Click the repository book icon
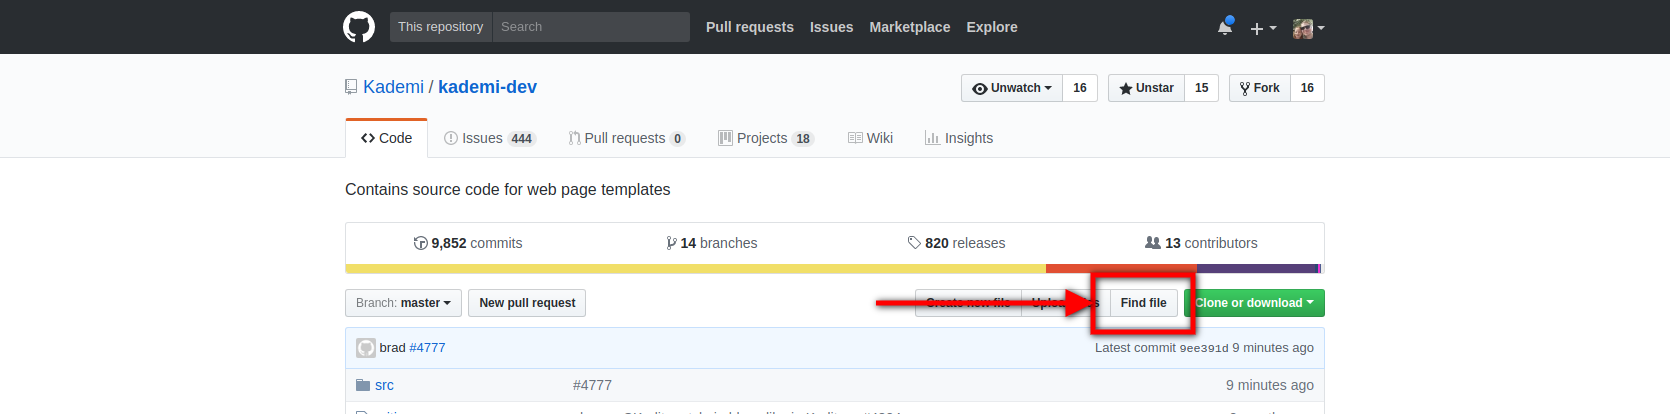Image resolution: width=1670 pixels, height=414 pixels. click(351, 87)
